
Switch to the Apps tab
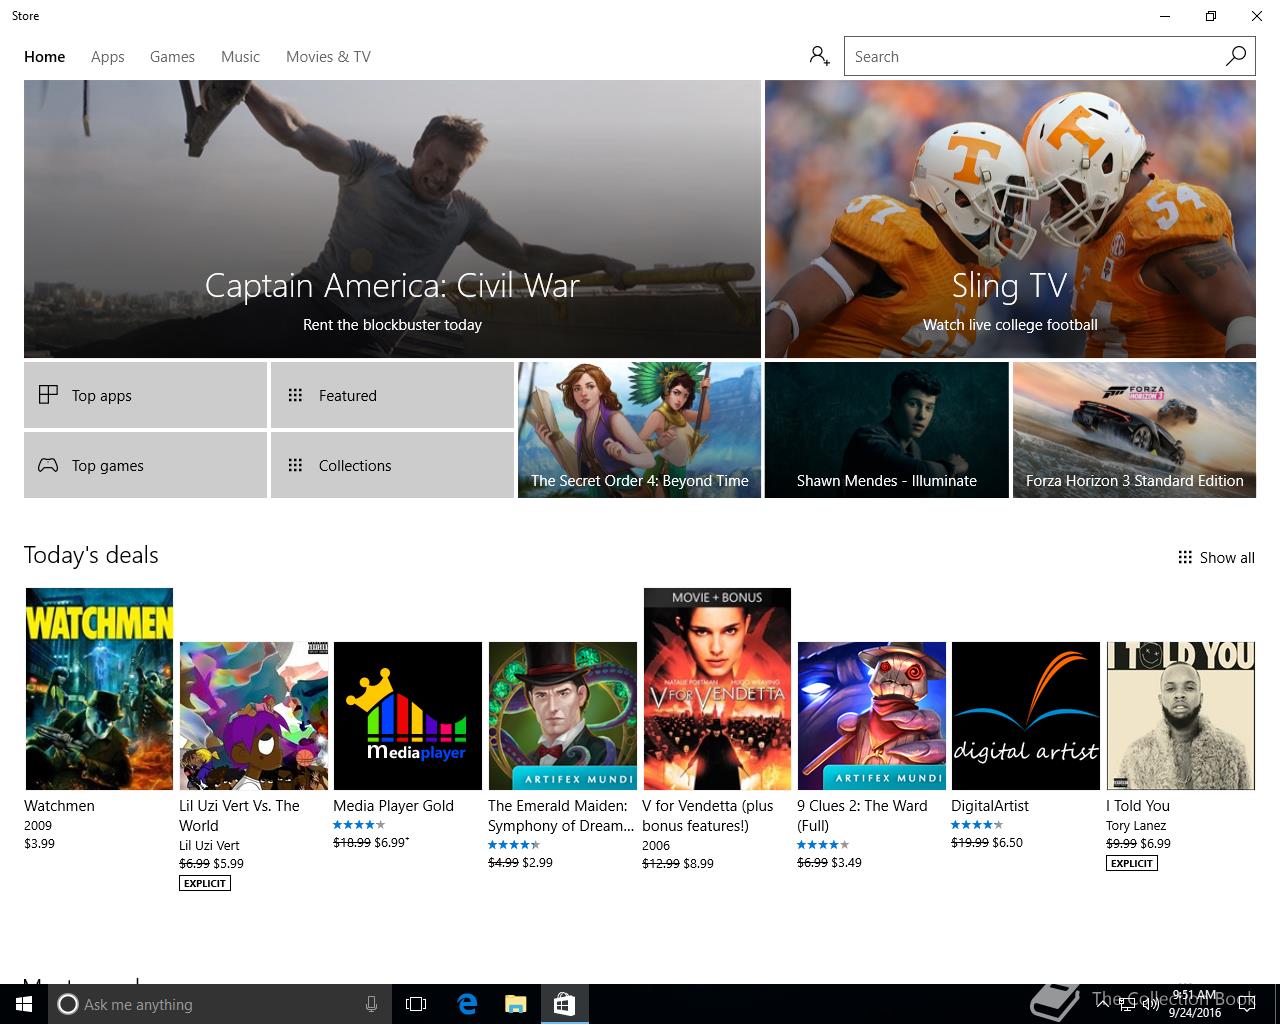108,56
